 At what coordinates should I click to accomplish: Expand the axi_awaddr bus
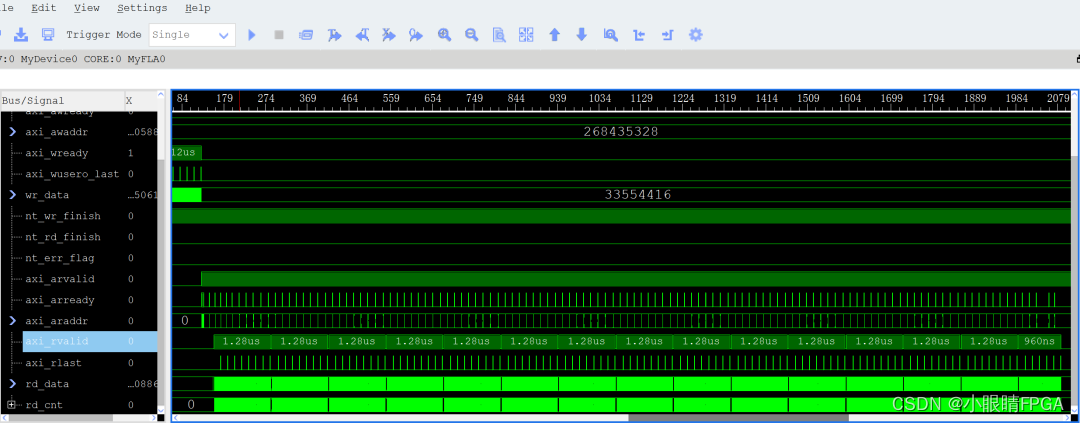pyautogui.click(x=12, y=132)
